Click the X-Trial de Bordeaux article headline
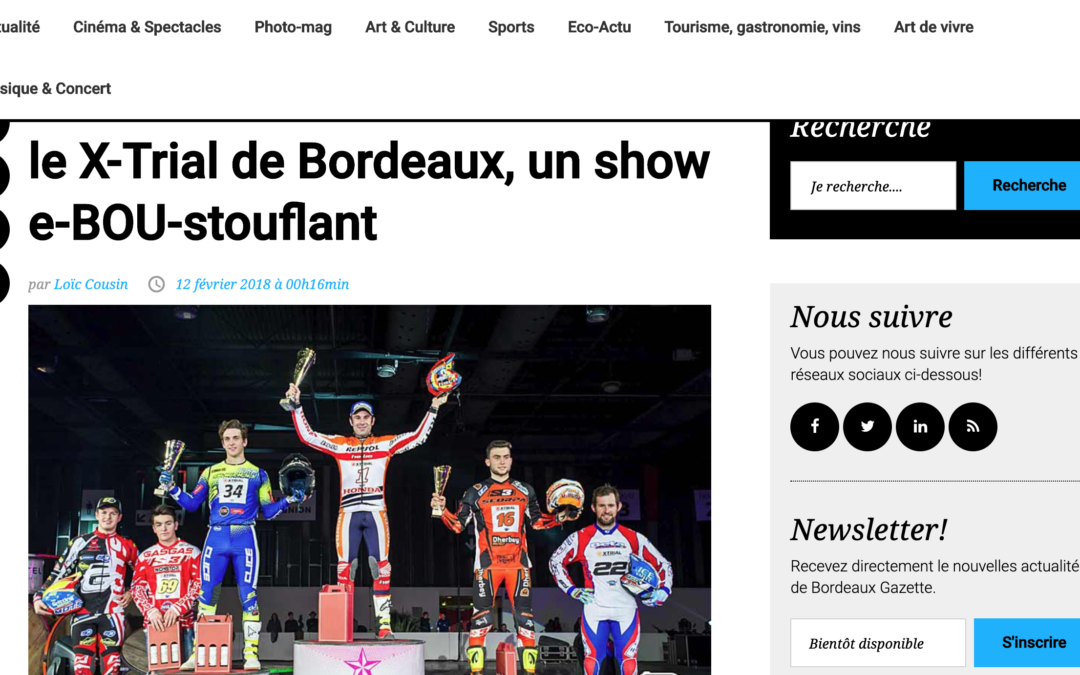This screenshot has width=1080, height=675. [x=368, y=191]
